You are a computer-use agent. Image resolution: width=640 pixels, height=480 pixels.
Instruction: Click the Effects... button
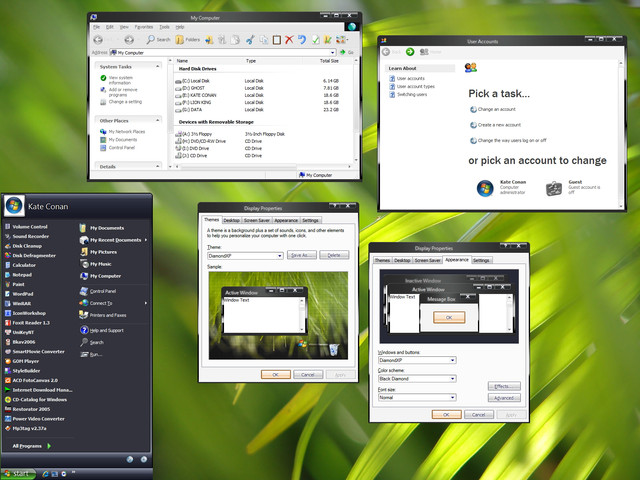504,386
